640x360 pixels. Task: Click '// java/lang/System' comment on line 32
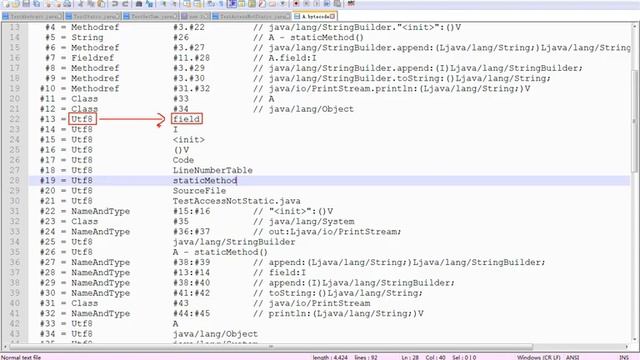(x=304, y=221)
